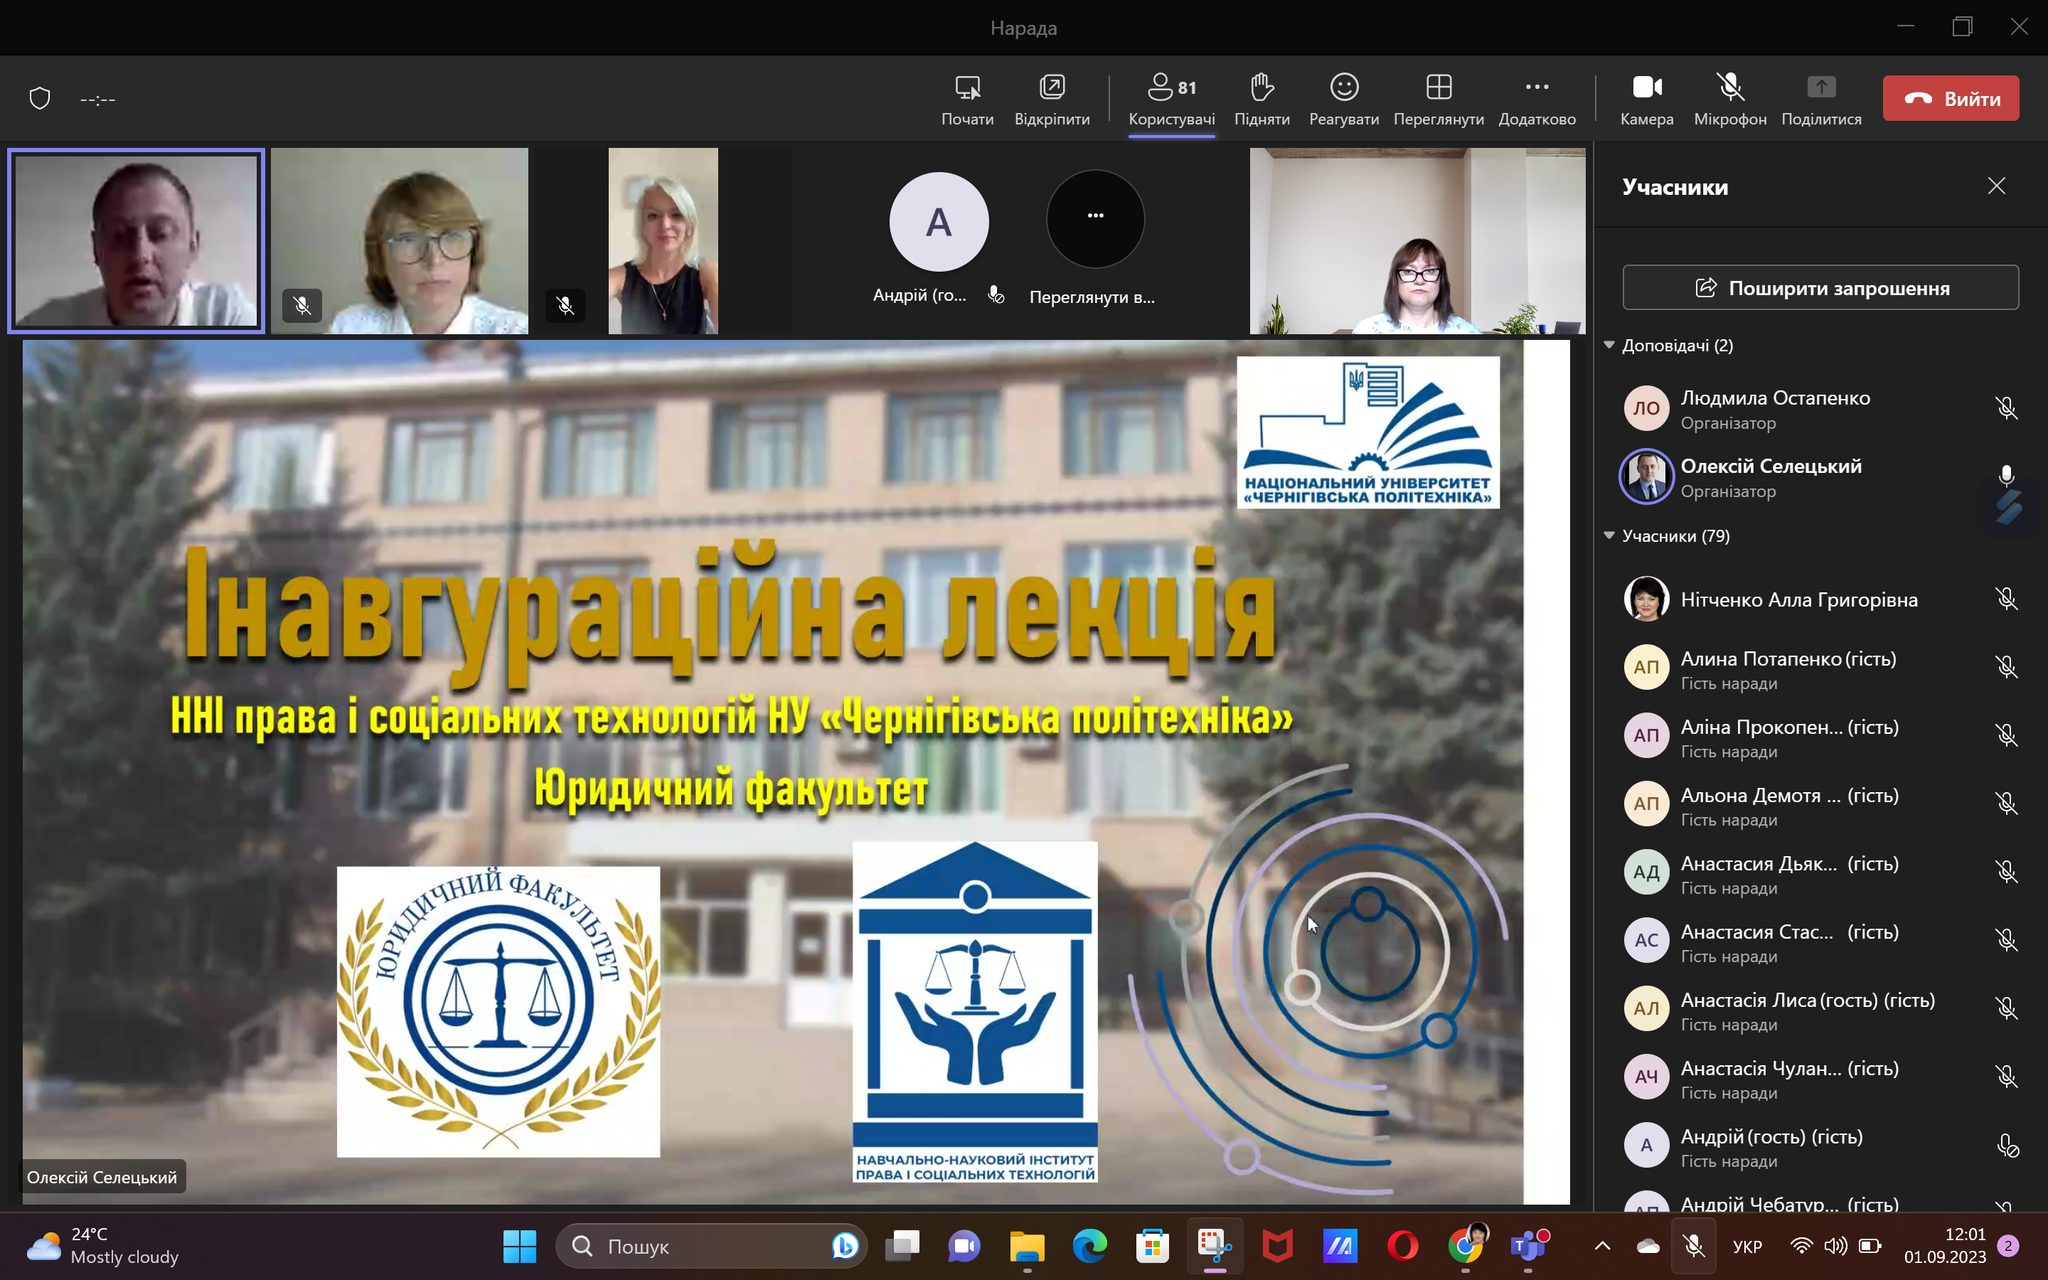The height and width of the screenshot is (1280, 2048).
Task: Click the Відкріпити pop-out icon
Action: (x=1052, y=99)
